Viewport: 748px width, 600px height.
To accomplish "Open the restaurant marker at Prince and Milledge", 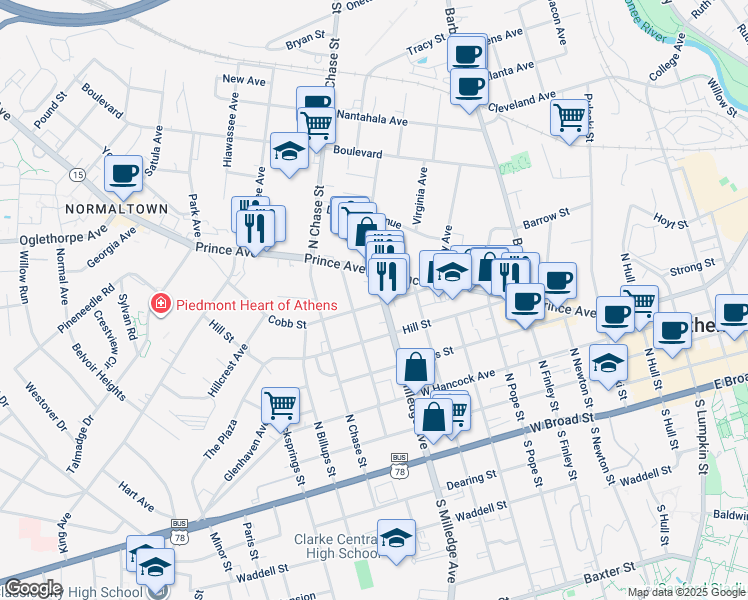I will (x=388, y=273).
